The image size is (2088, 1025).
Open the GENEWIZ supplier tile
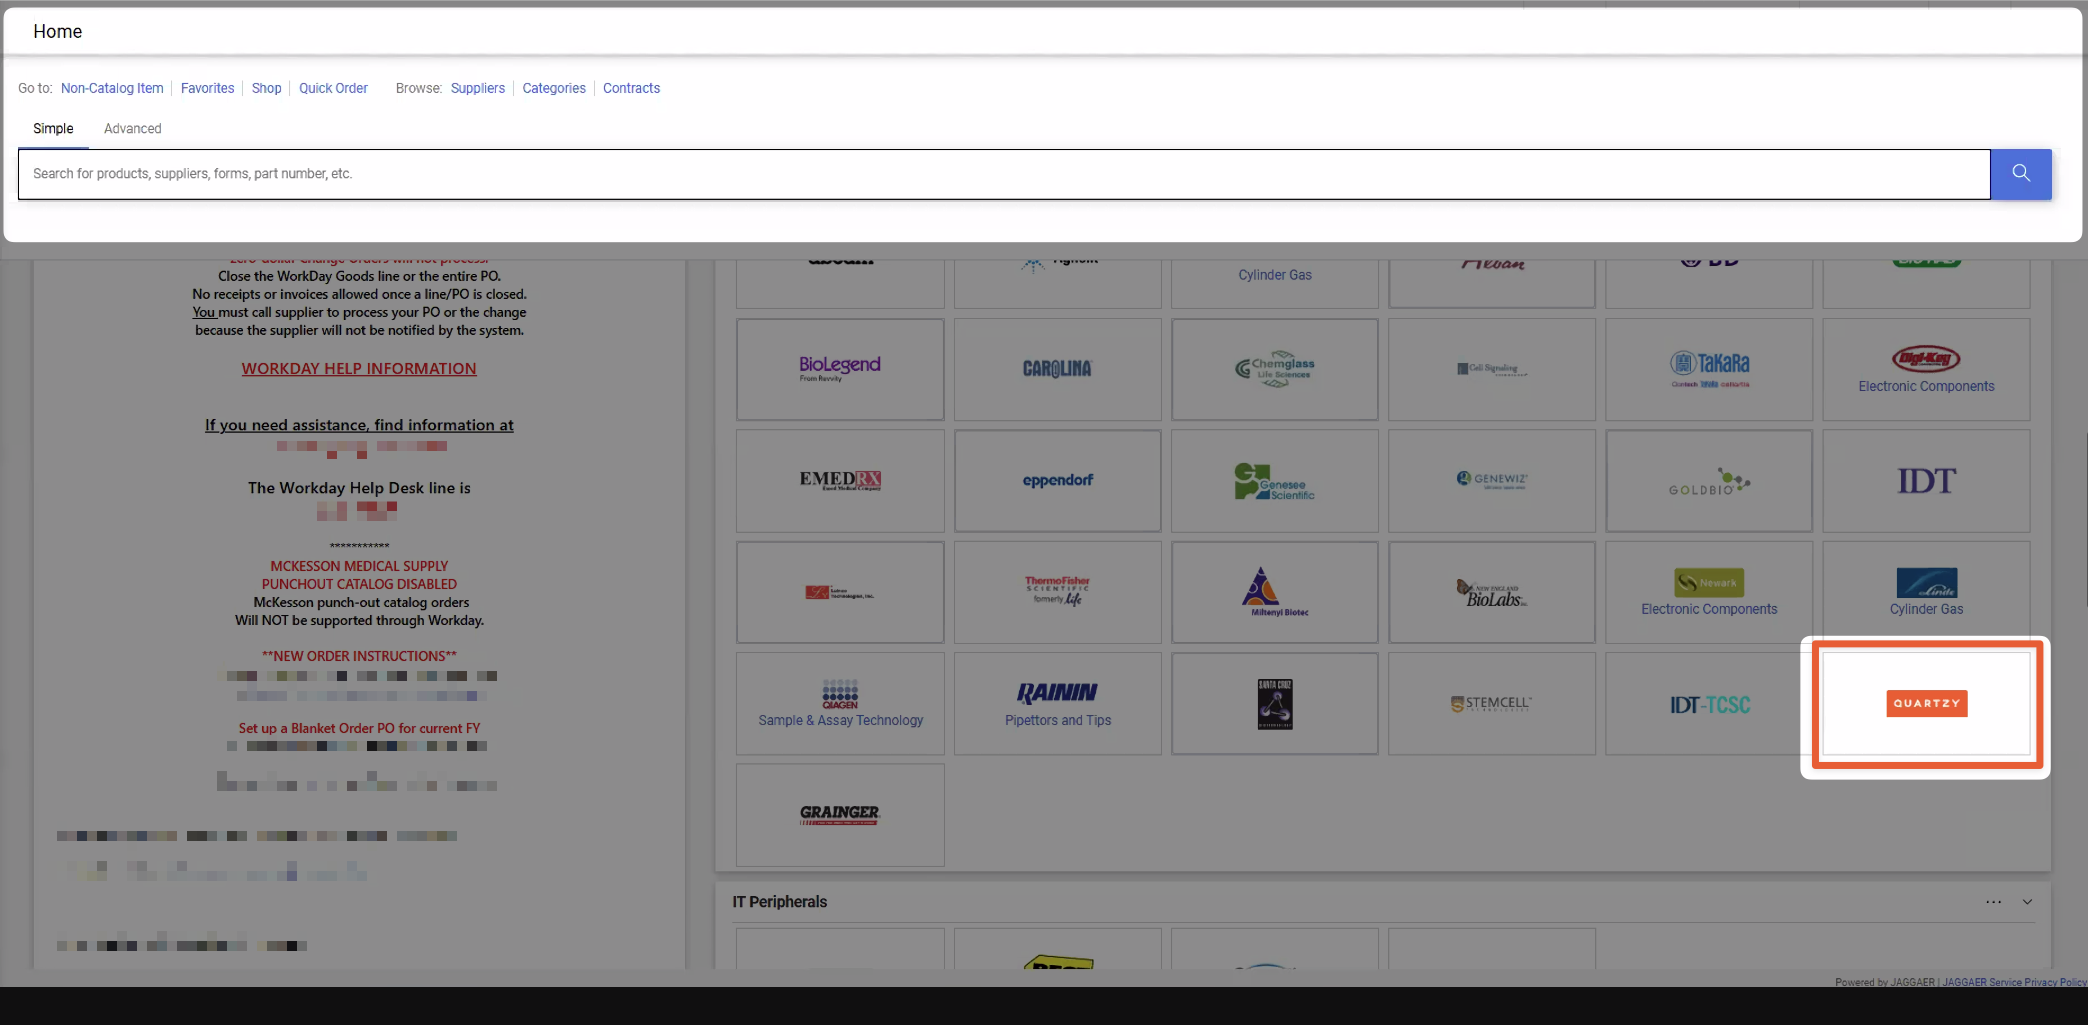(1492, 481)
